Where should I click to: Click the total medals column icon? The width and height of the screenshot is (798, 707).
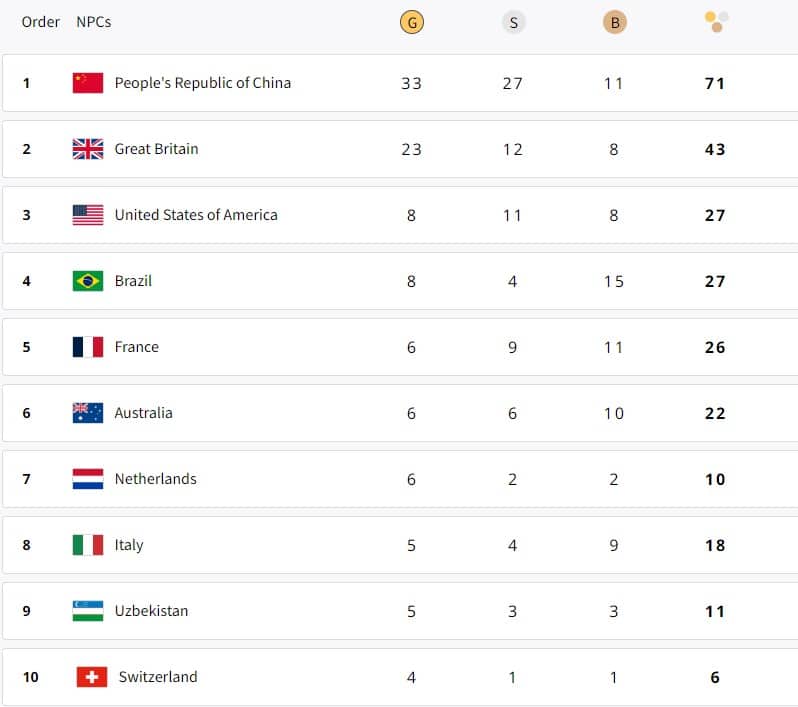pos(716,22)
